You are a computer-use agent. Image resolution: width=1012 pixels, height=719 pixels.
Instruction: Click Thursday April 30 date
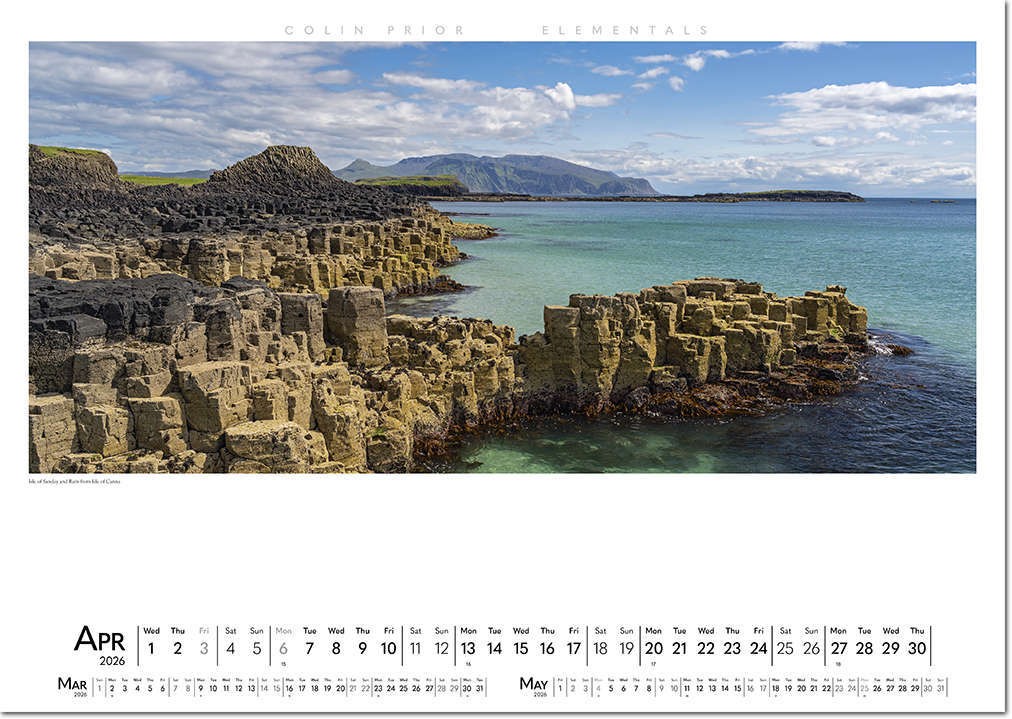click(x=917, y=648)
